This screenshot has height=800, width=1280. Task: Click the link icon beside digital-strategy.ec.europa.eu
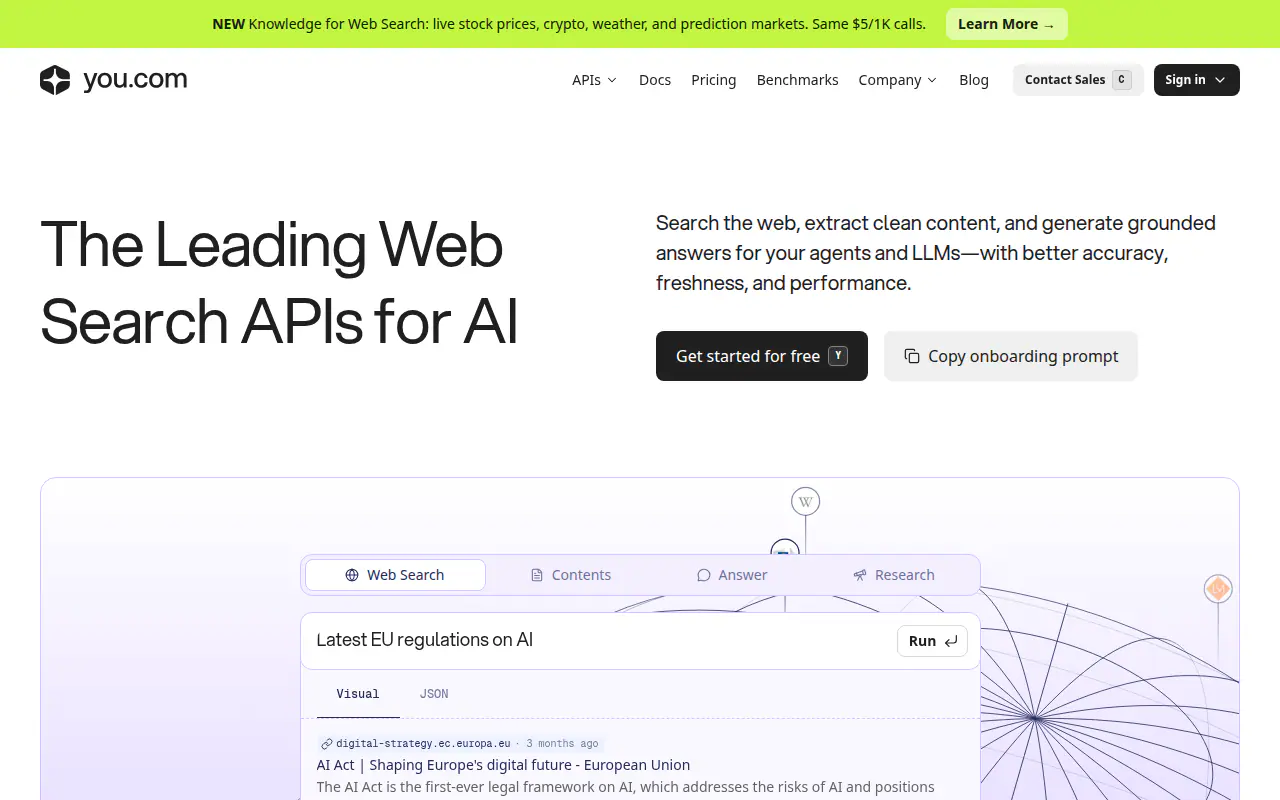[326, 744]
